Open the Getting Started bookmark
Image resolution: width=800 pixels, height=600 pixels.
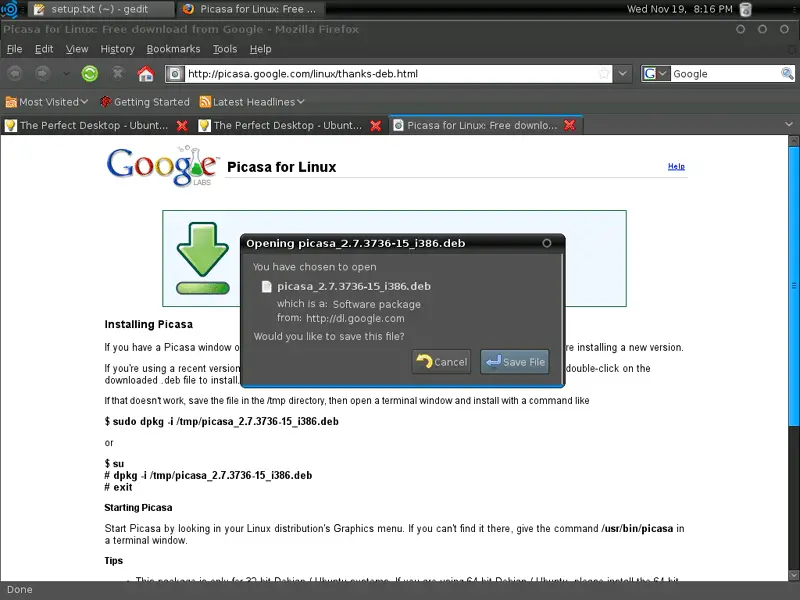point(145,102)
